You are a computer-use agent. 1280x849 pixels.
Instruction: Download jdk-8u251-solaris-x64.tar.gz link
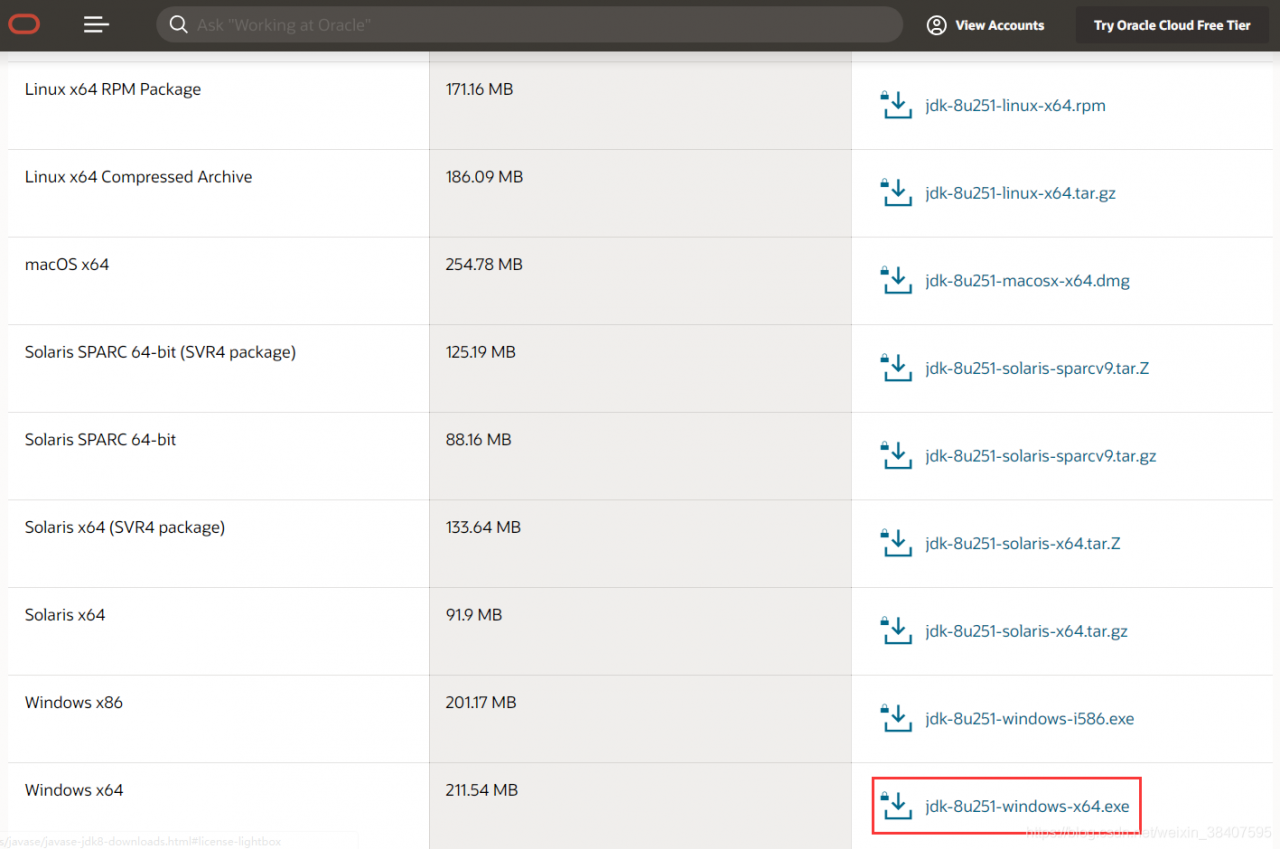tap(1026, 631)
